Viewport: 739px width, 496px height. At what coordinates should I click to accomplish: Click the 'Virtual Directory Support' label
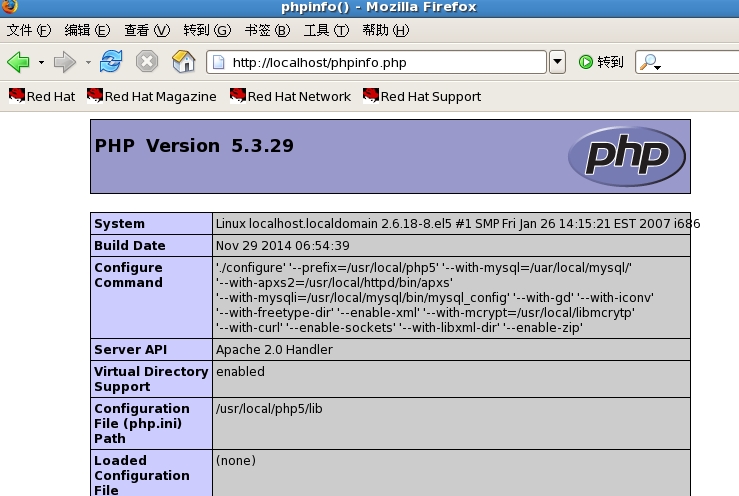pos(151,379)
